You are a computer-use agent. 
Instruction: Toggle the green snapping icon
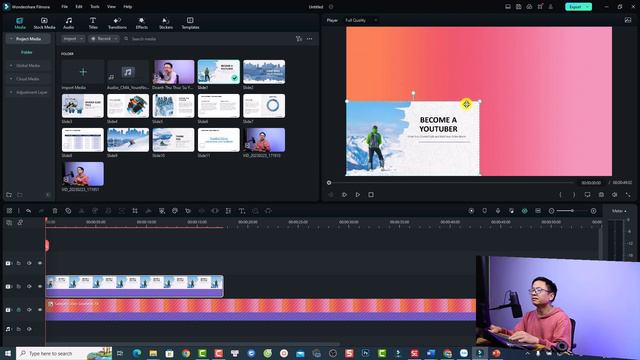[524, 211]
